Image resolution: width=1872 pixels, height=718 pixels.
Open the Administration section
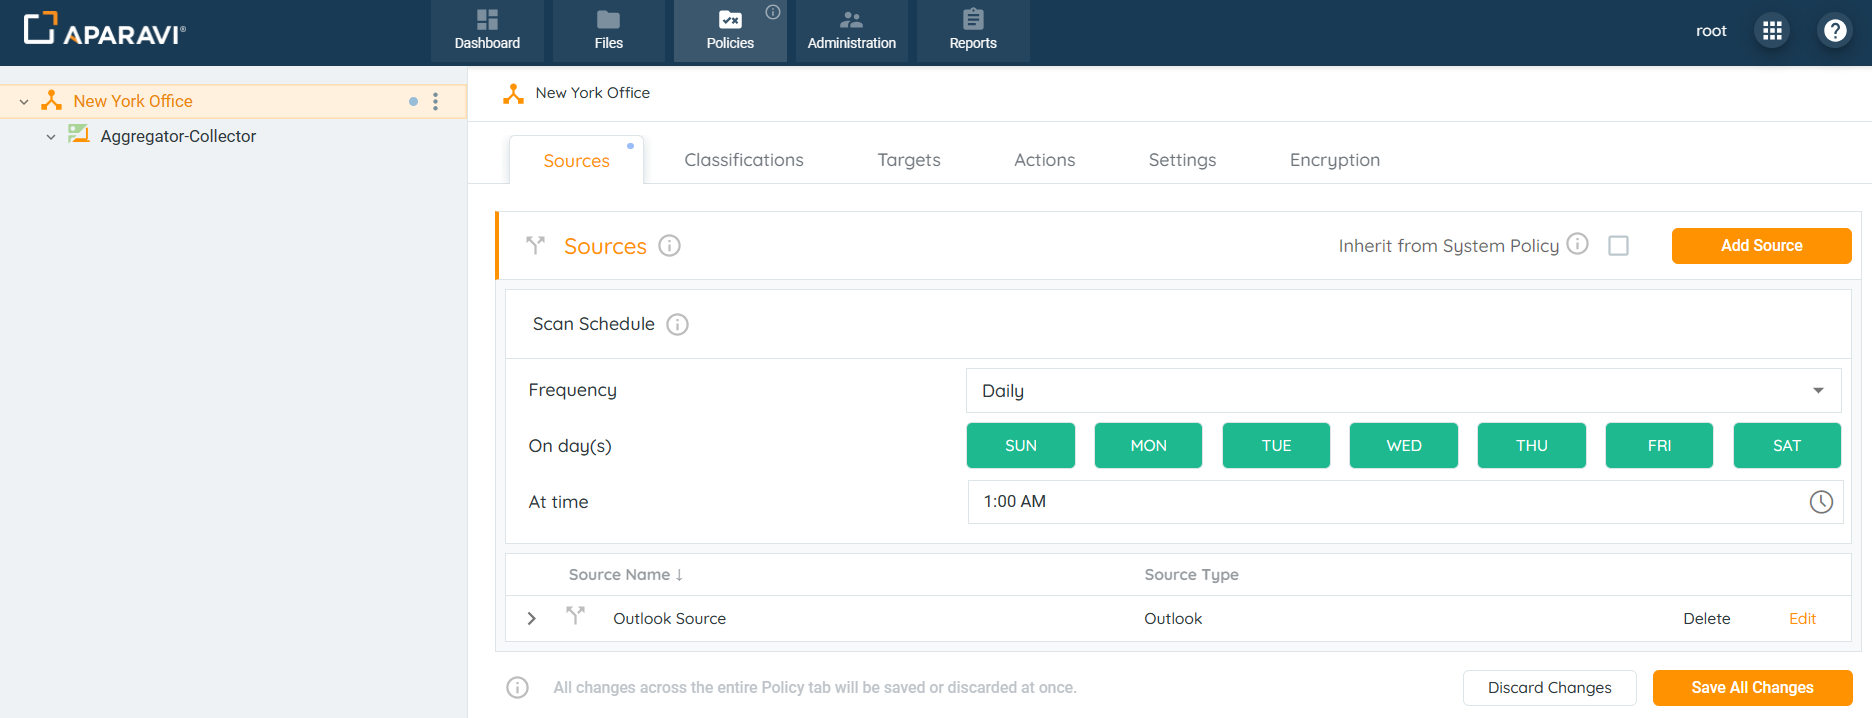[851, 31]
